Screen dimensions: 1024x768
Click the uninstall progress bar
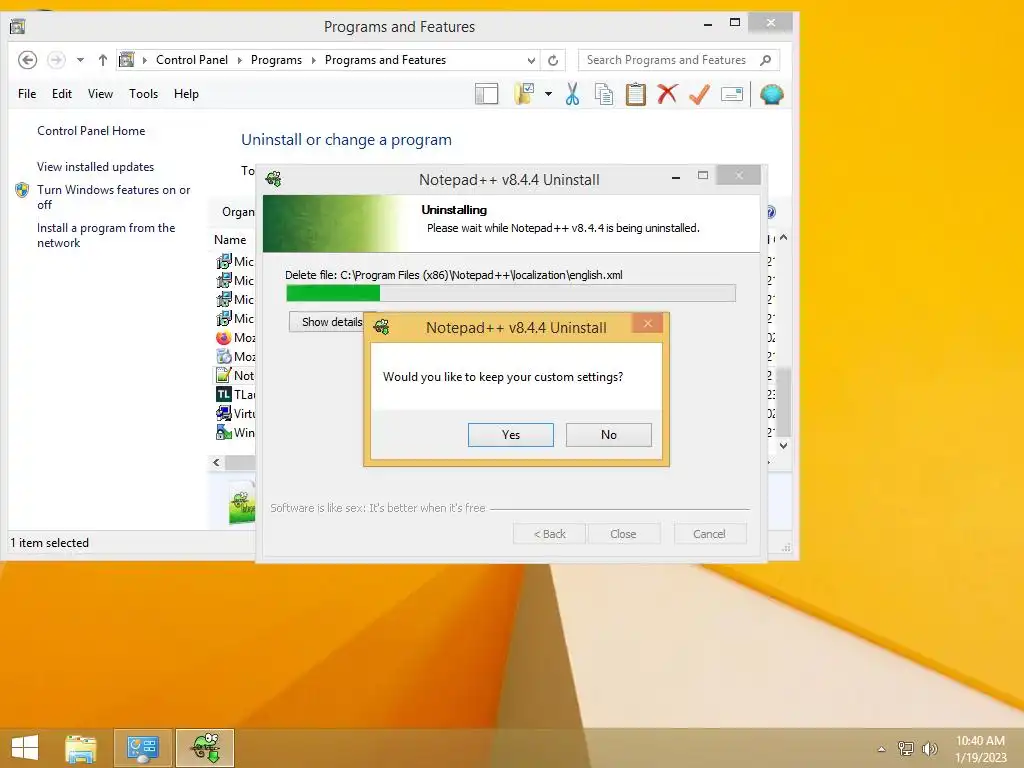511,293
